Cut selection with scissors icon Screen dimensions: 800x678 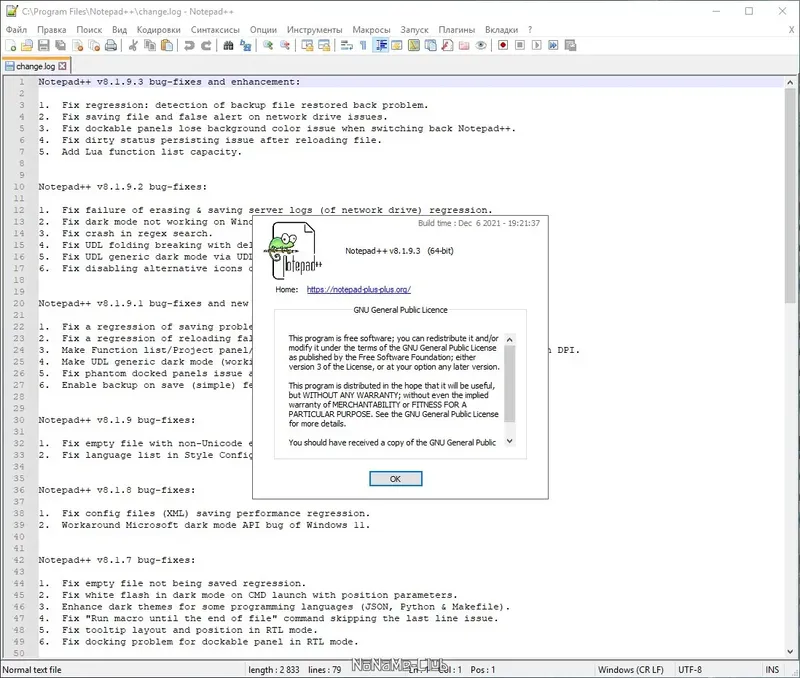pyautogui.click(x=133, y=46)
